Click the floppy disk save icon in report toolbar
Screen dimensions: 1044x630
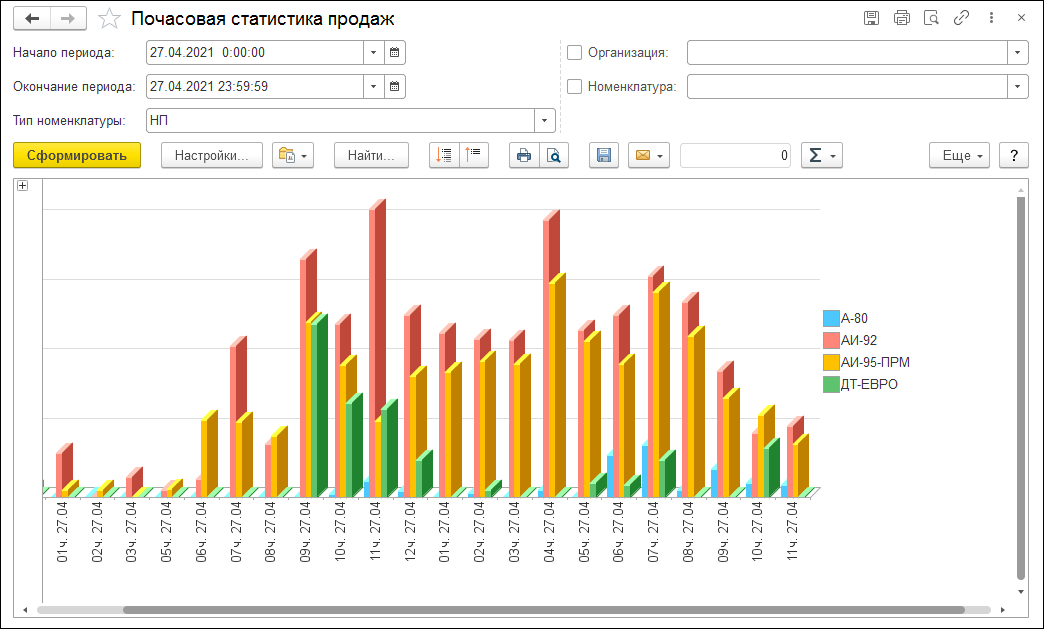pyautogui.click(x=603, y=155)
